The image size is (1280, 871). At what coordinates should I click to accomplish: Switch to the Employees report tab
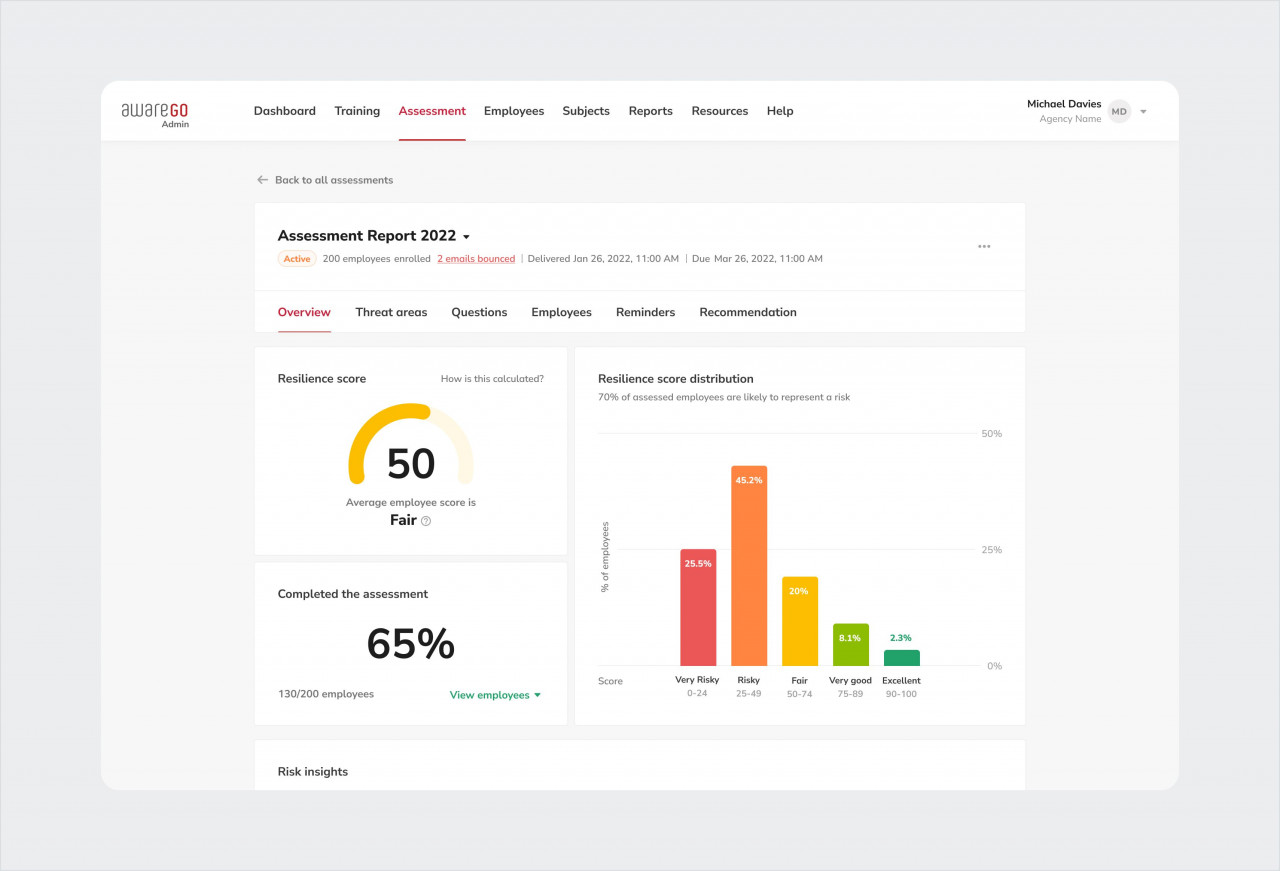[561, 312]
